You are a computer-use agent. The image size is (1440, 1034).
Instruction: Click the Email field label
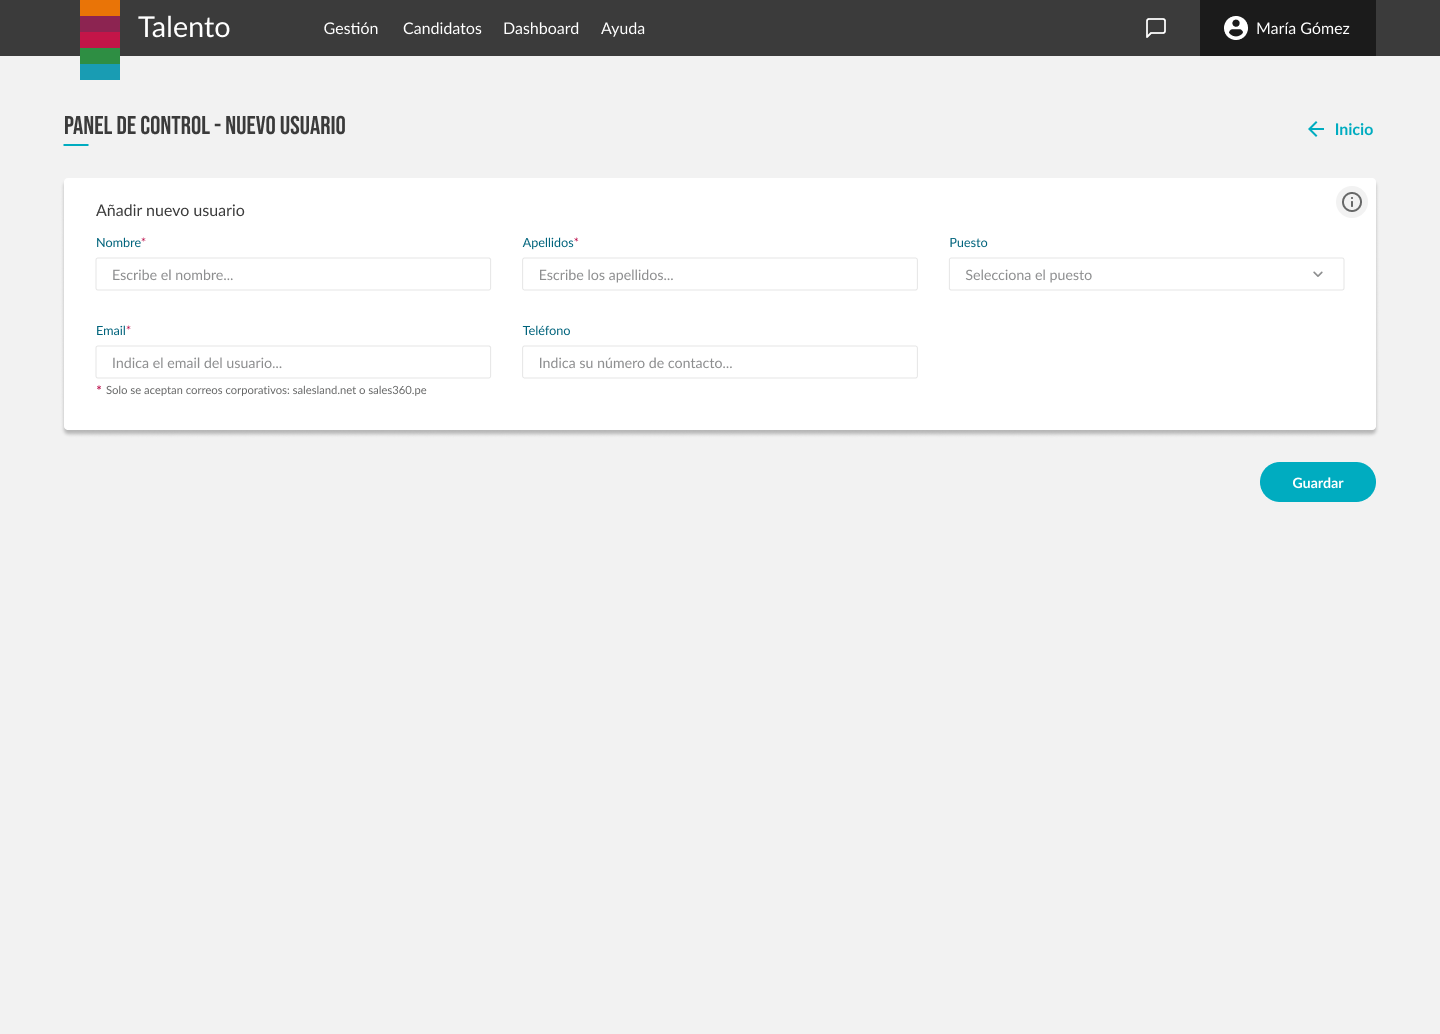[111, 331]
